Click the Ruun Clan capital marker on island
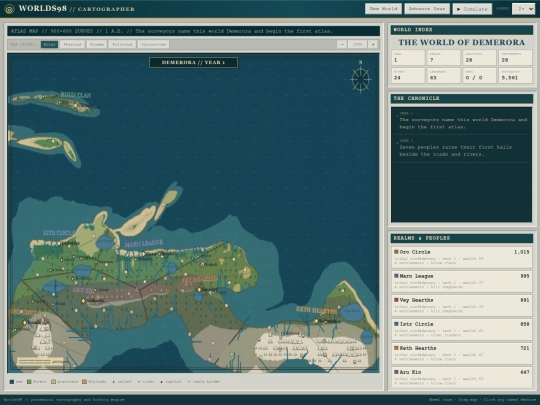This screenshot has height=405, width=540. [x=76, y=105]
